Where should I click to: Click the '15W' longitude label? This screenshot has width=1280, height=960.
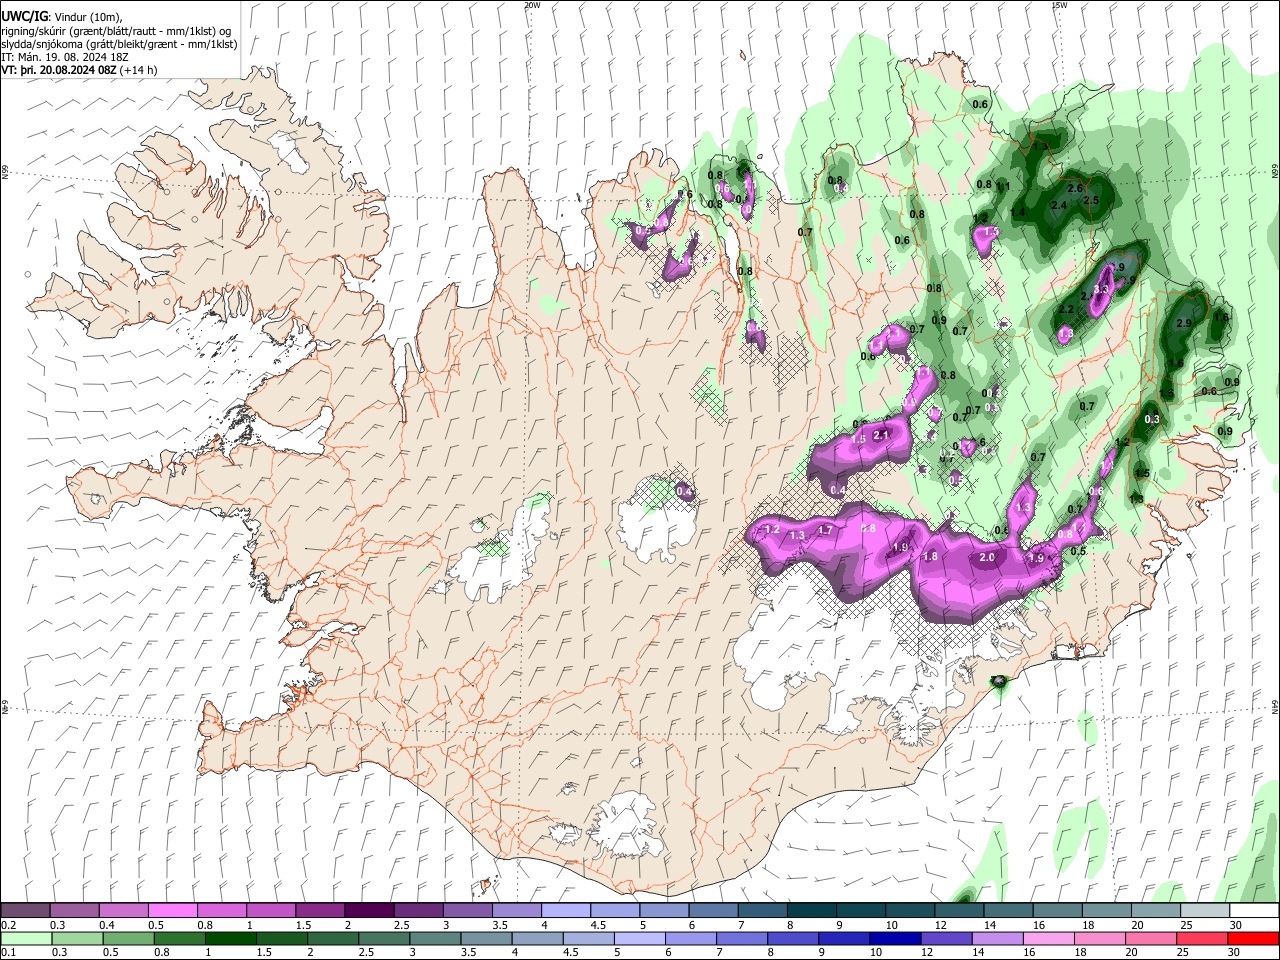click(x=1059, y=5)
